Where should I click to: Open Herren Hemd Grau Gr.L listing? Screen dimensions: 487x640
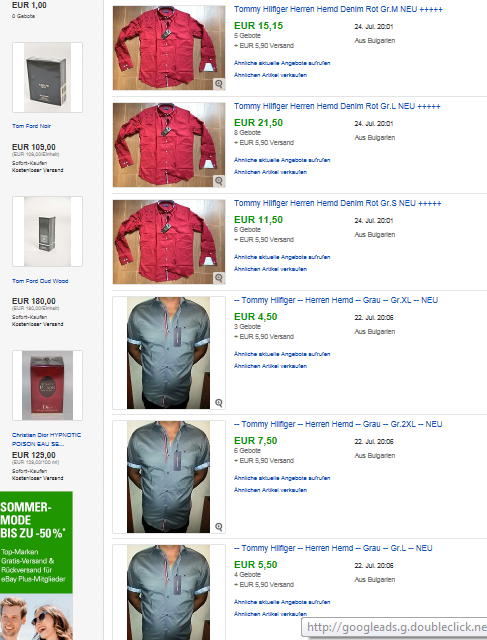point(333,548)
